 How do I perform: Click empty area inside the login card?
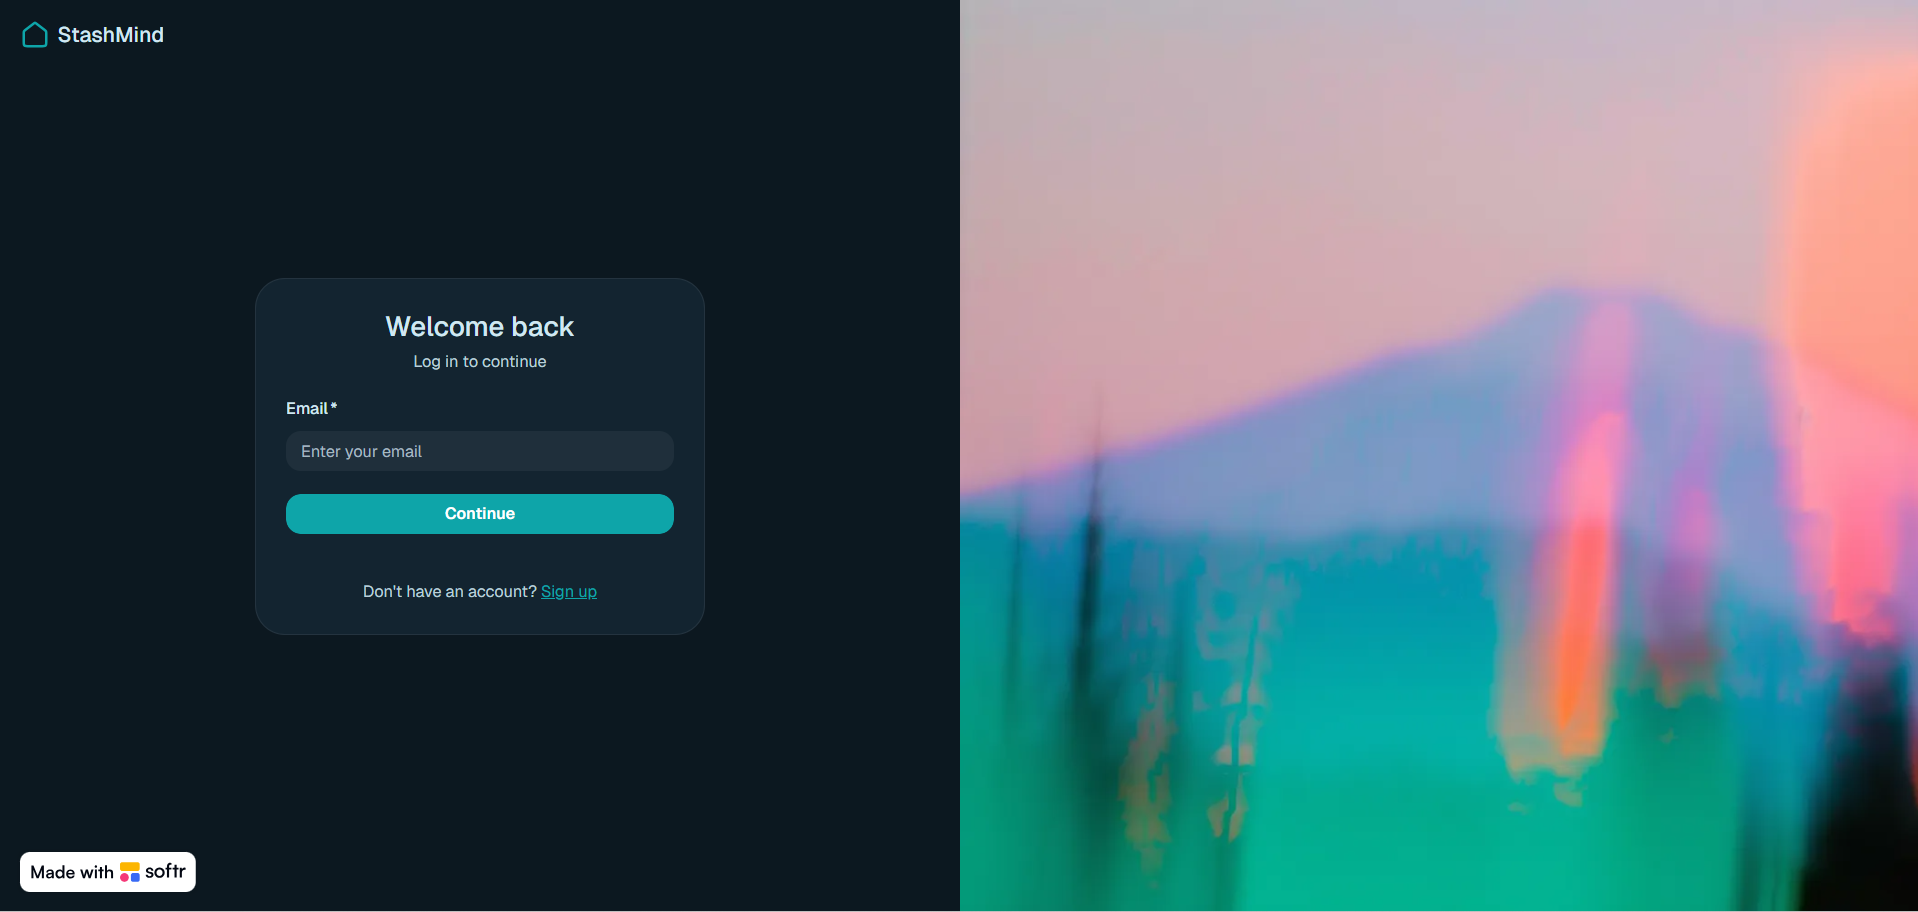click(x=480, y=560)
